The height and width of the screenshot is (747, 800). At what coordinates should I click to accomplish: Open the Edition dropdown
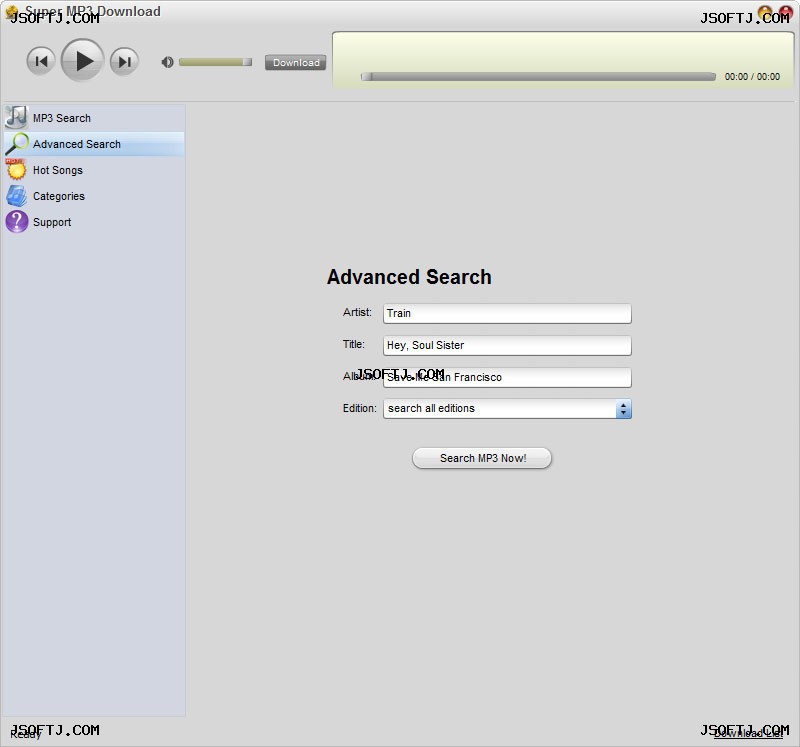coord(507,409)
